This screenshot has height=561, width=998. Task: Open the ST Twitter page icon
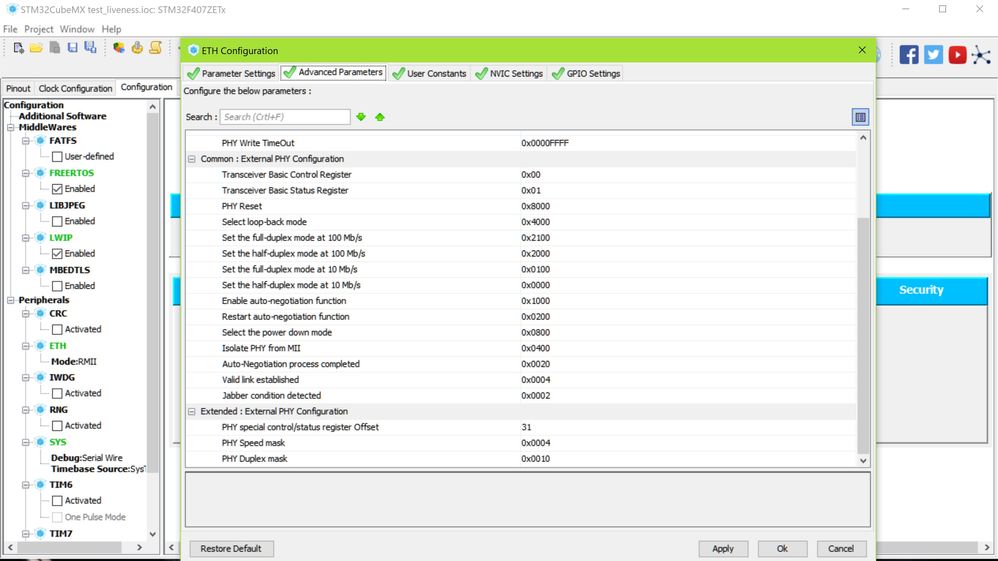pos(933,55)
